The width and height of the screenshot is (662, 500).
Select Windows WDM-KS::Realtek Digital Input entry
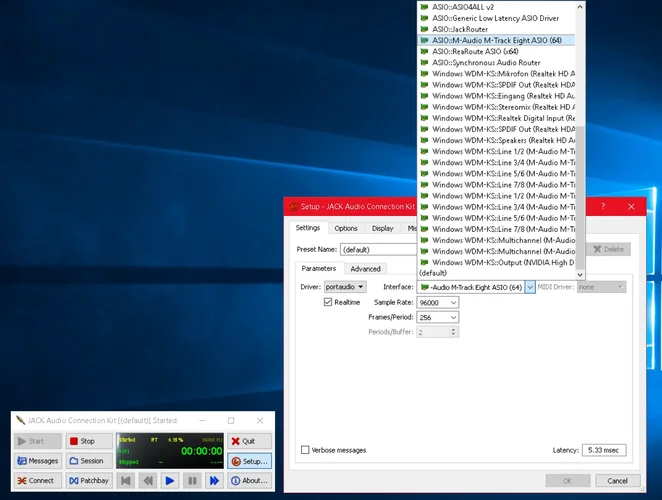click(496, 118)
